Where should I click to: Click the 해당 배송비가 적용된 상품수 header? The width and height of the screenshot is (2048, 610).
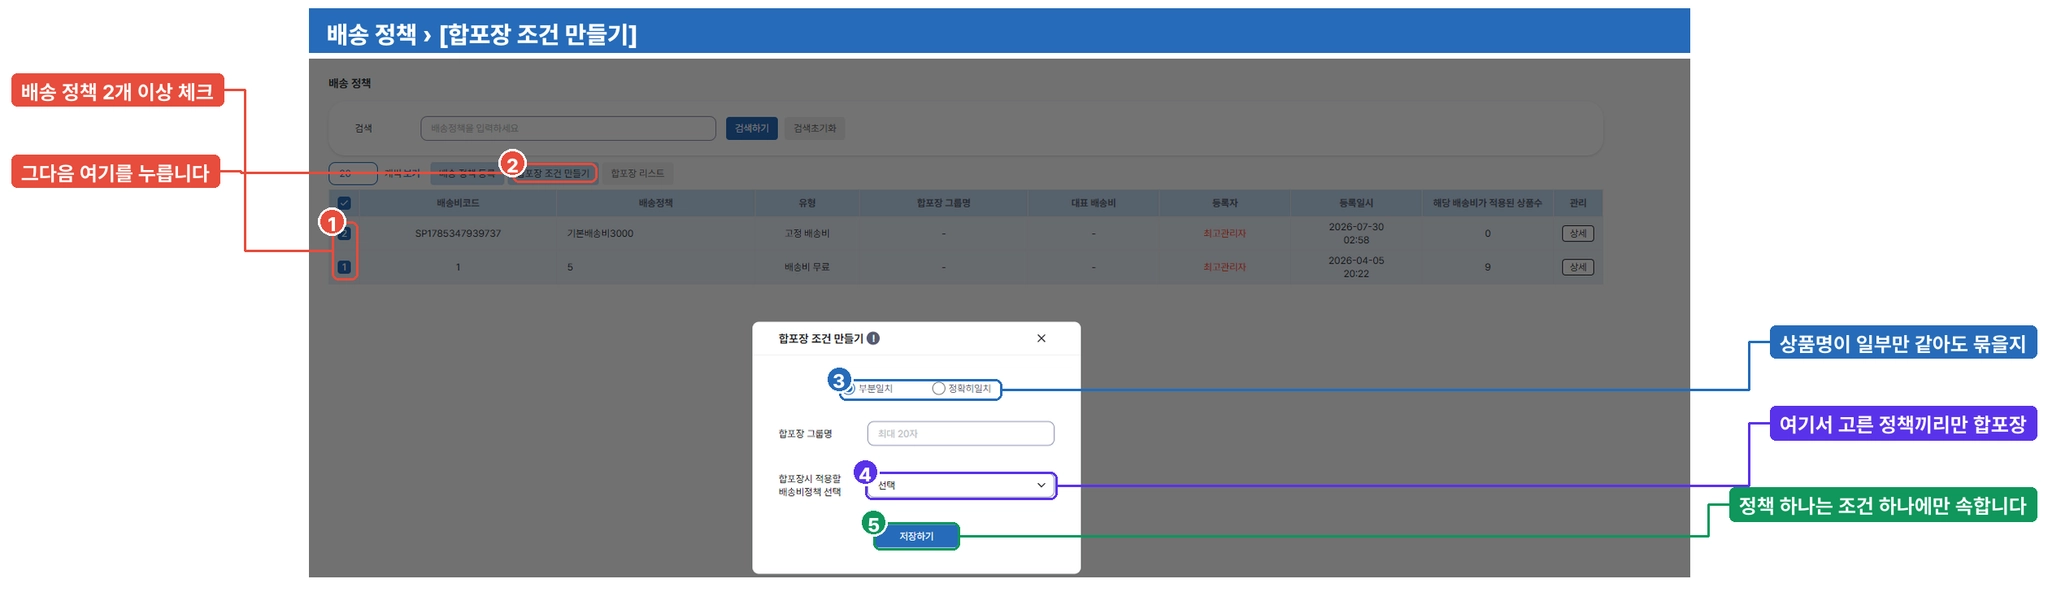1487,203
